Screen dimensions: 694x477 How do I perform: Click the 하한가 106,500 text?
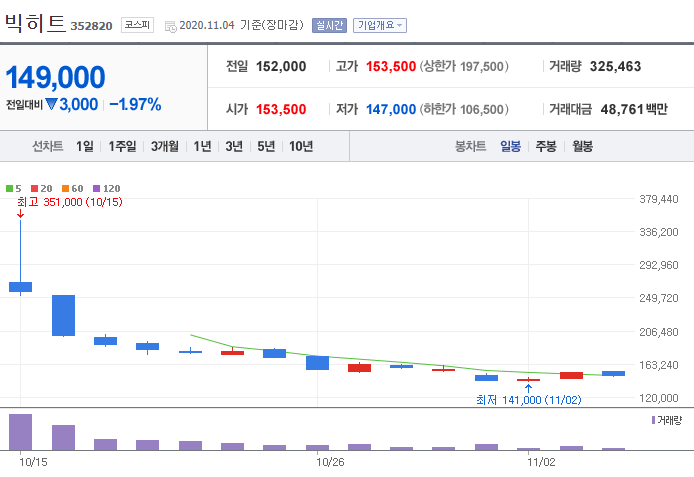464,109
